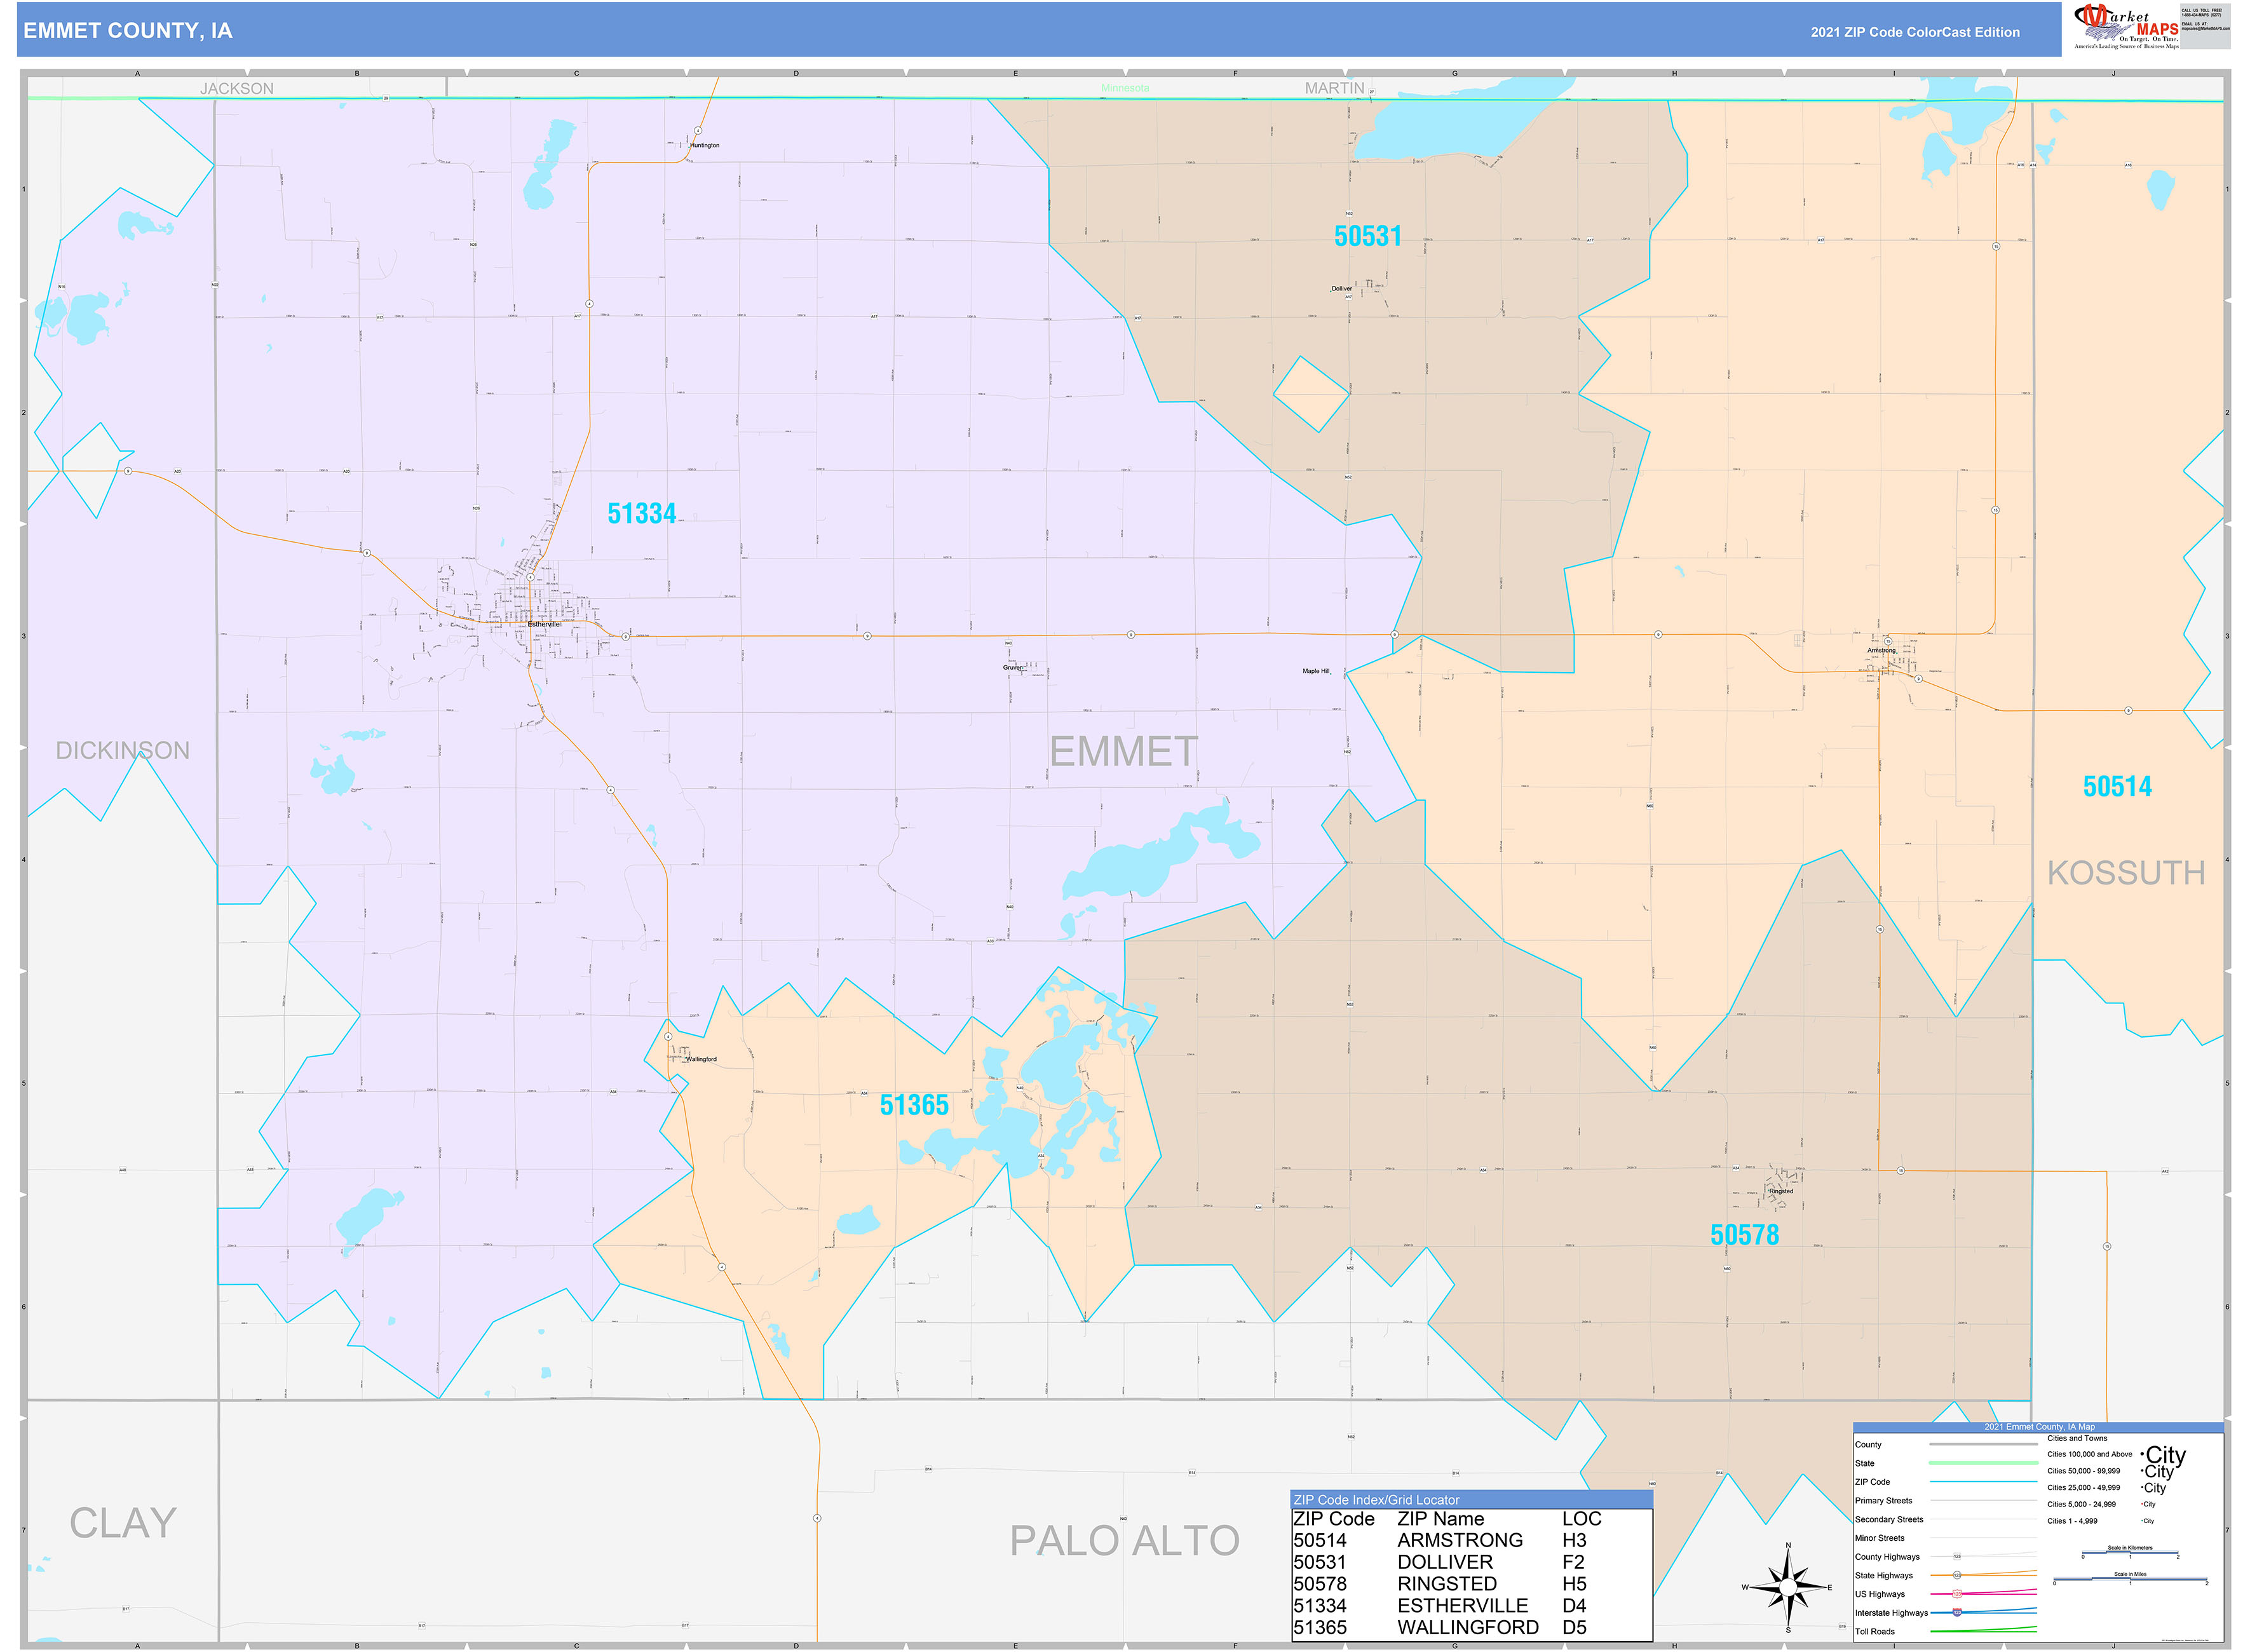The image size is (2250, 1652).
Task: Click the State Highways shield symbol in legend
Action: 1957,1576
